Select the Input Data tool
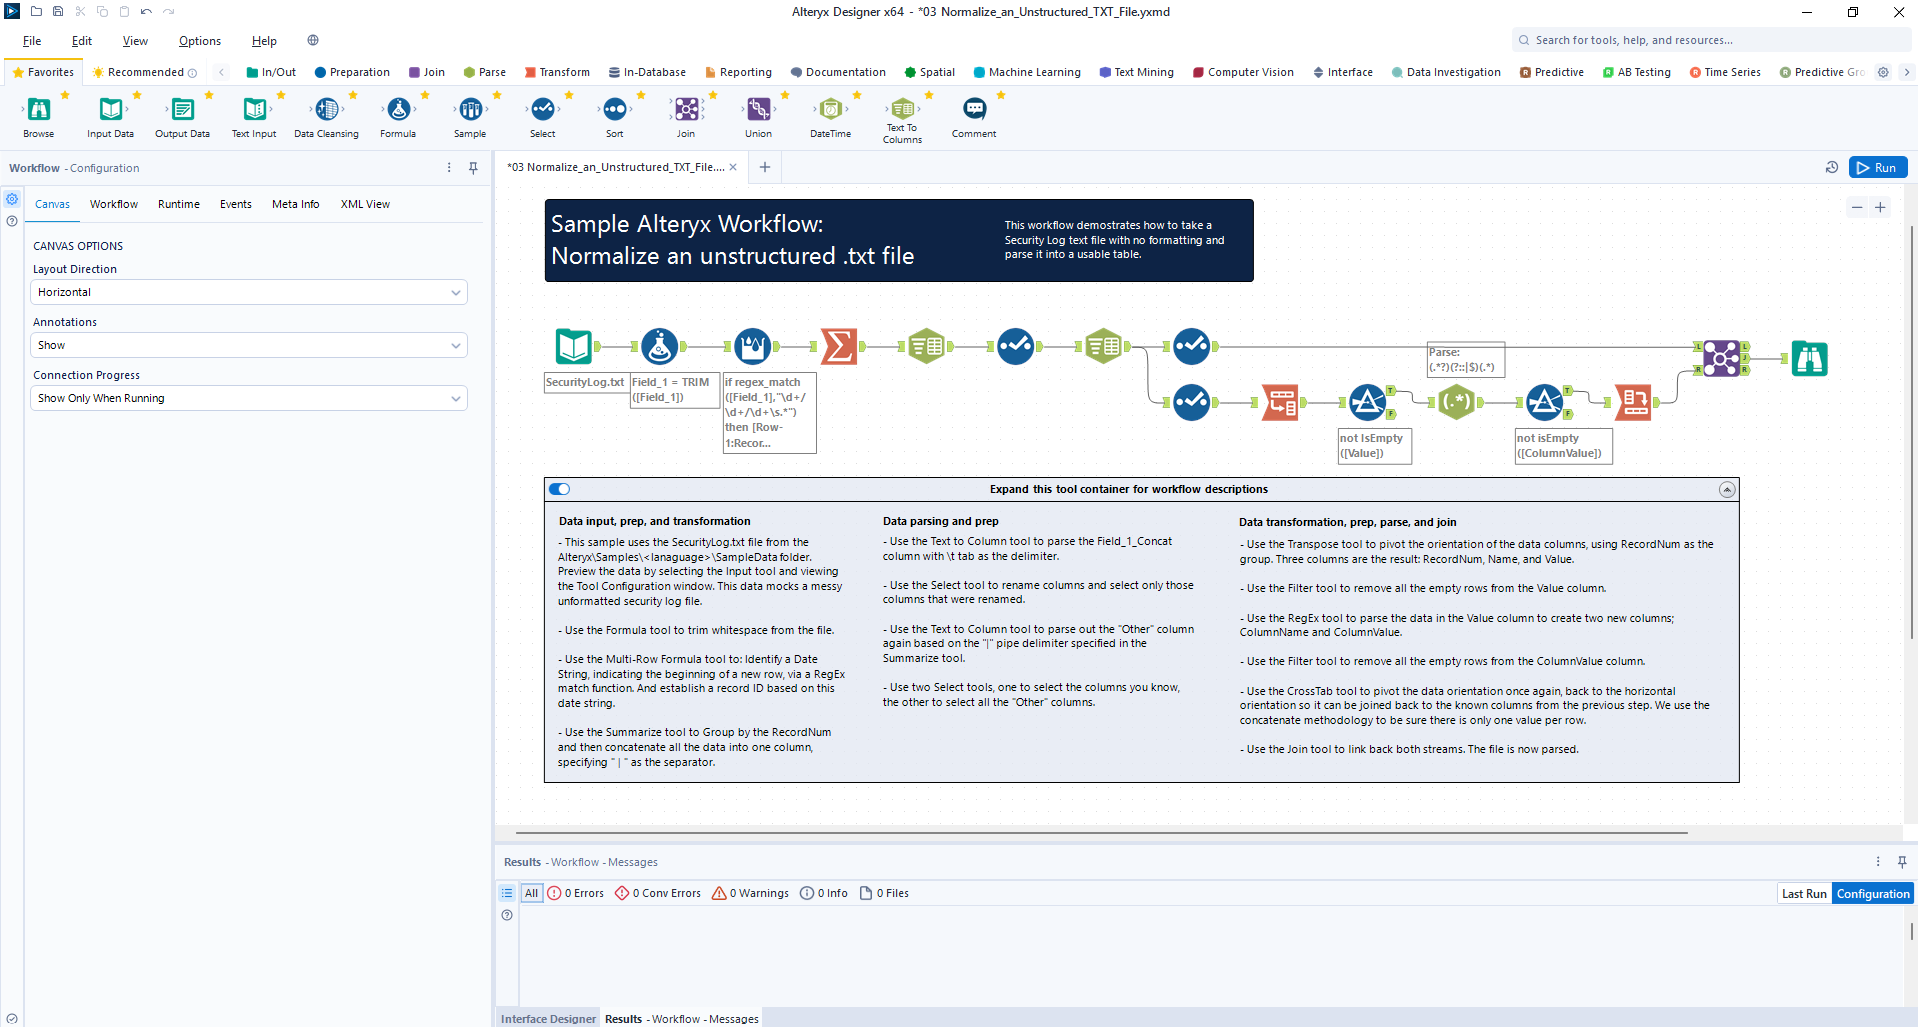The width and height of the screenshot is (1918, 1027). tap(110, 112)
